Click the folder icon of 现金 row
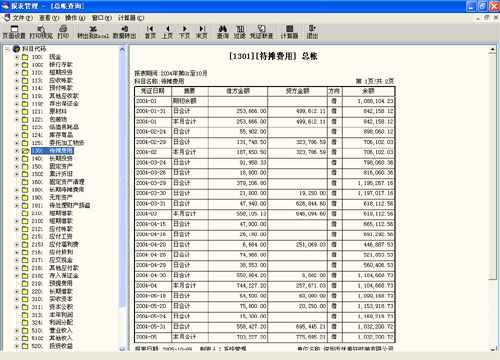The width and height of the screenshot is (500, 360). click(25, 57)
